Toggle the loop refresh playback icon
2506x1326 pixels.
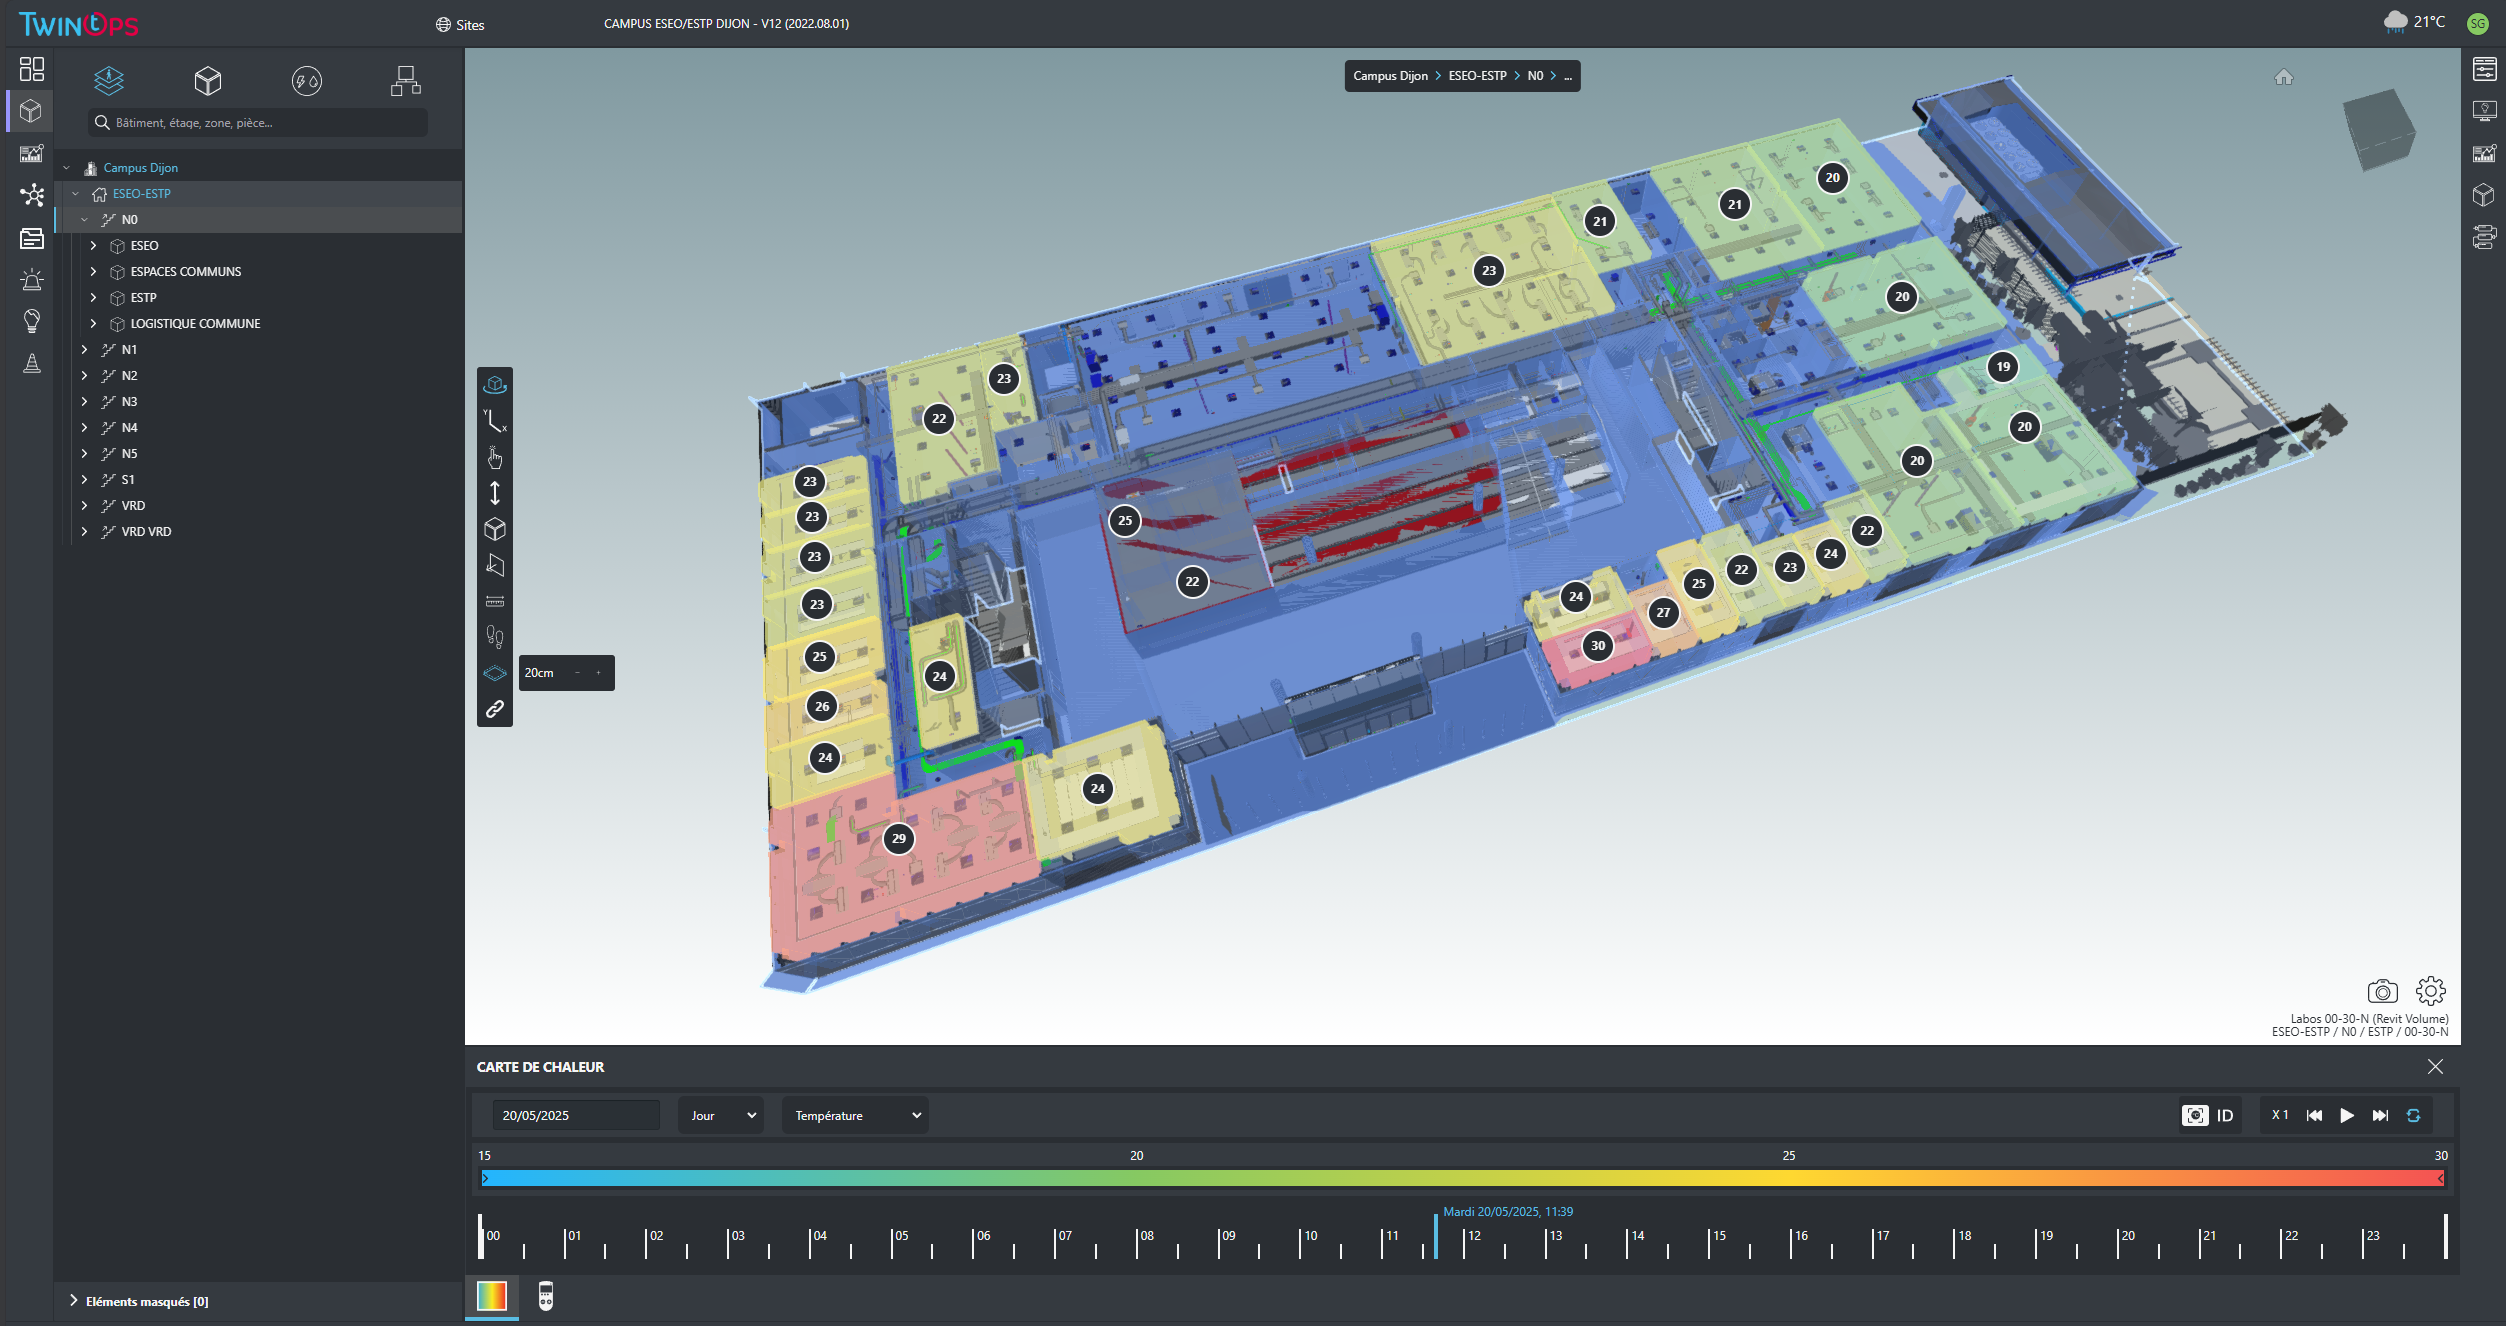2413,1115
